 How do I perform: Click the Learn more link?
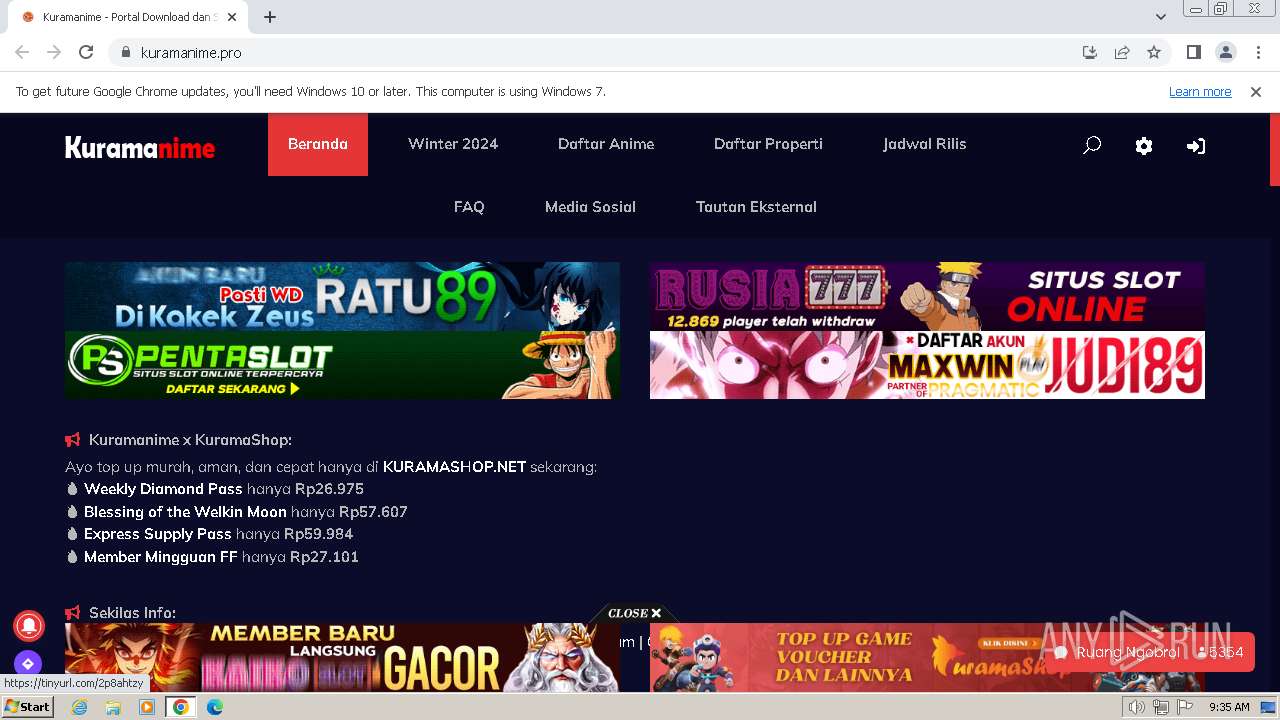tap(1200, 91)
